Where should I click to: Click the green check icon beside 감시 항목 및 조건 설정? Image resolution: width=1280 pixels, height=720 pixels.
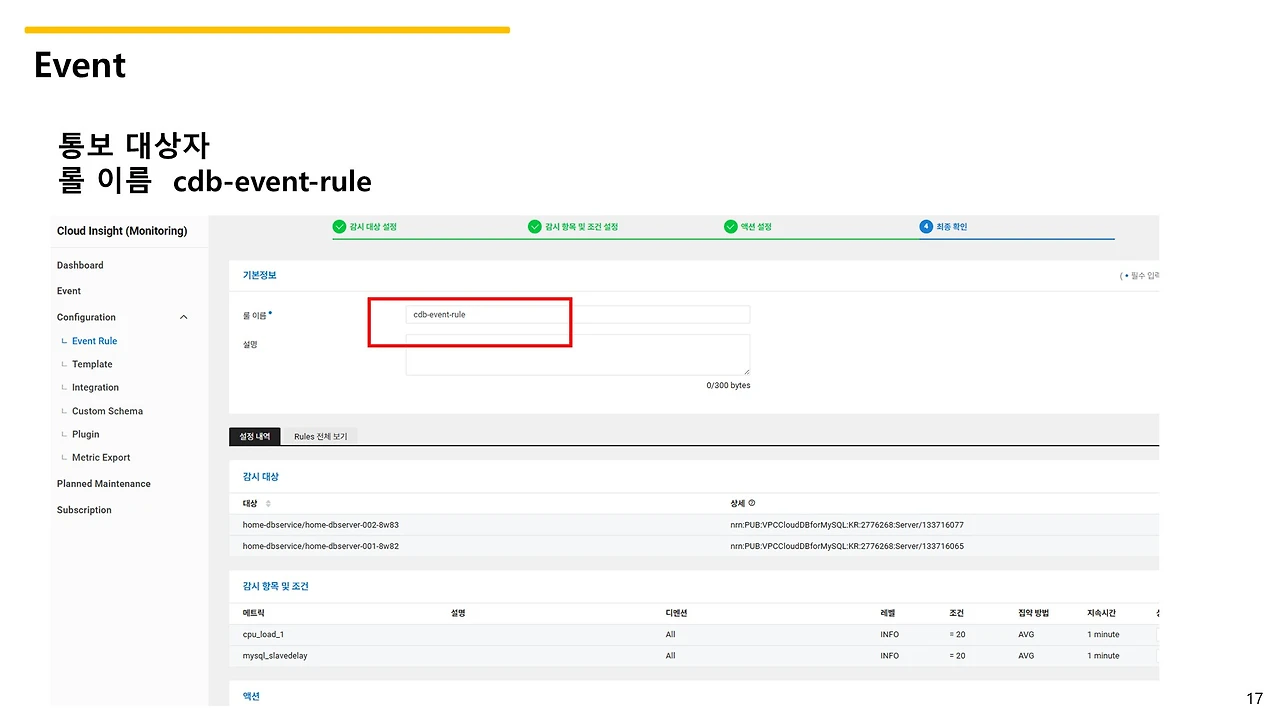coord(535,227)
